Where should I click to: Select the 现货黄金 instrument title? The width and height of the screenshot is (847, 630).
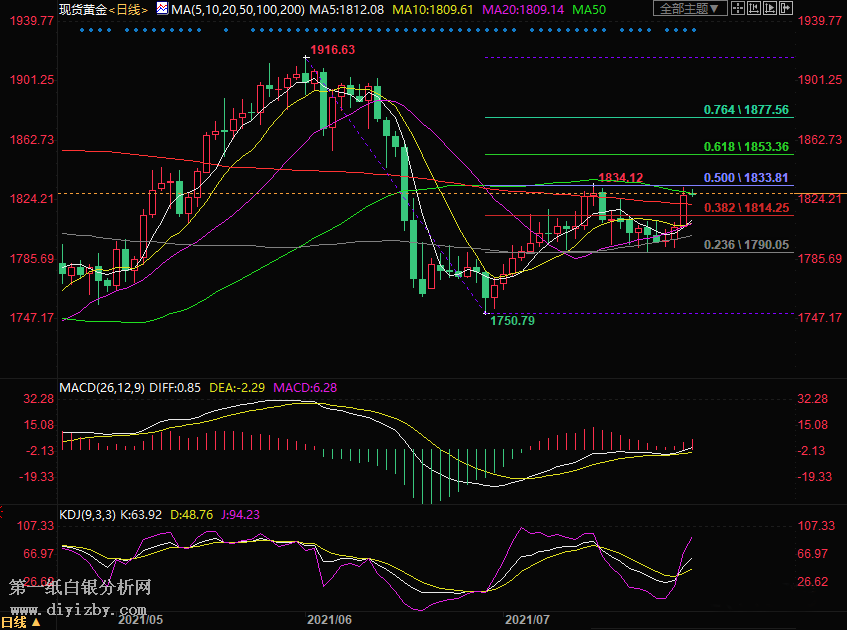[82, 9]
